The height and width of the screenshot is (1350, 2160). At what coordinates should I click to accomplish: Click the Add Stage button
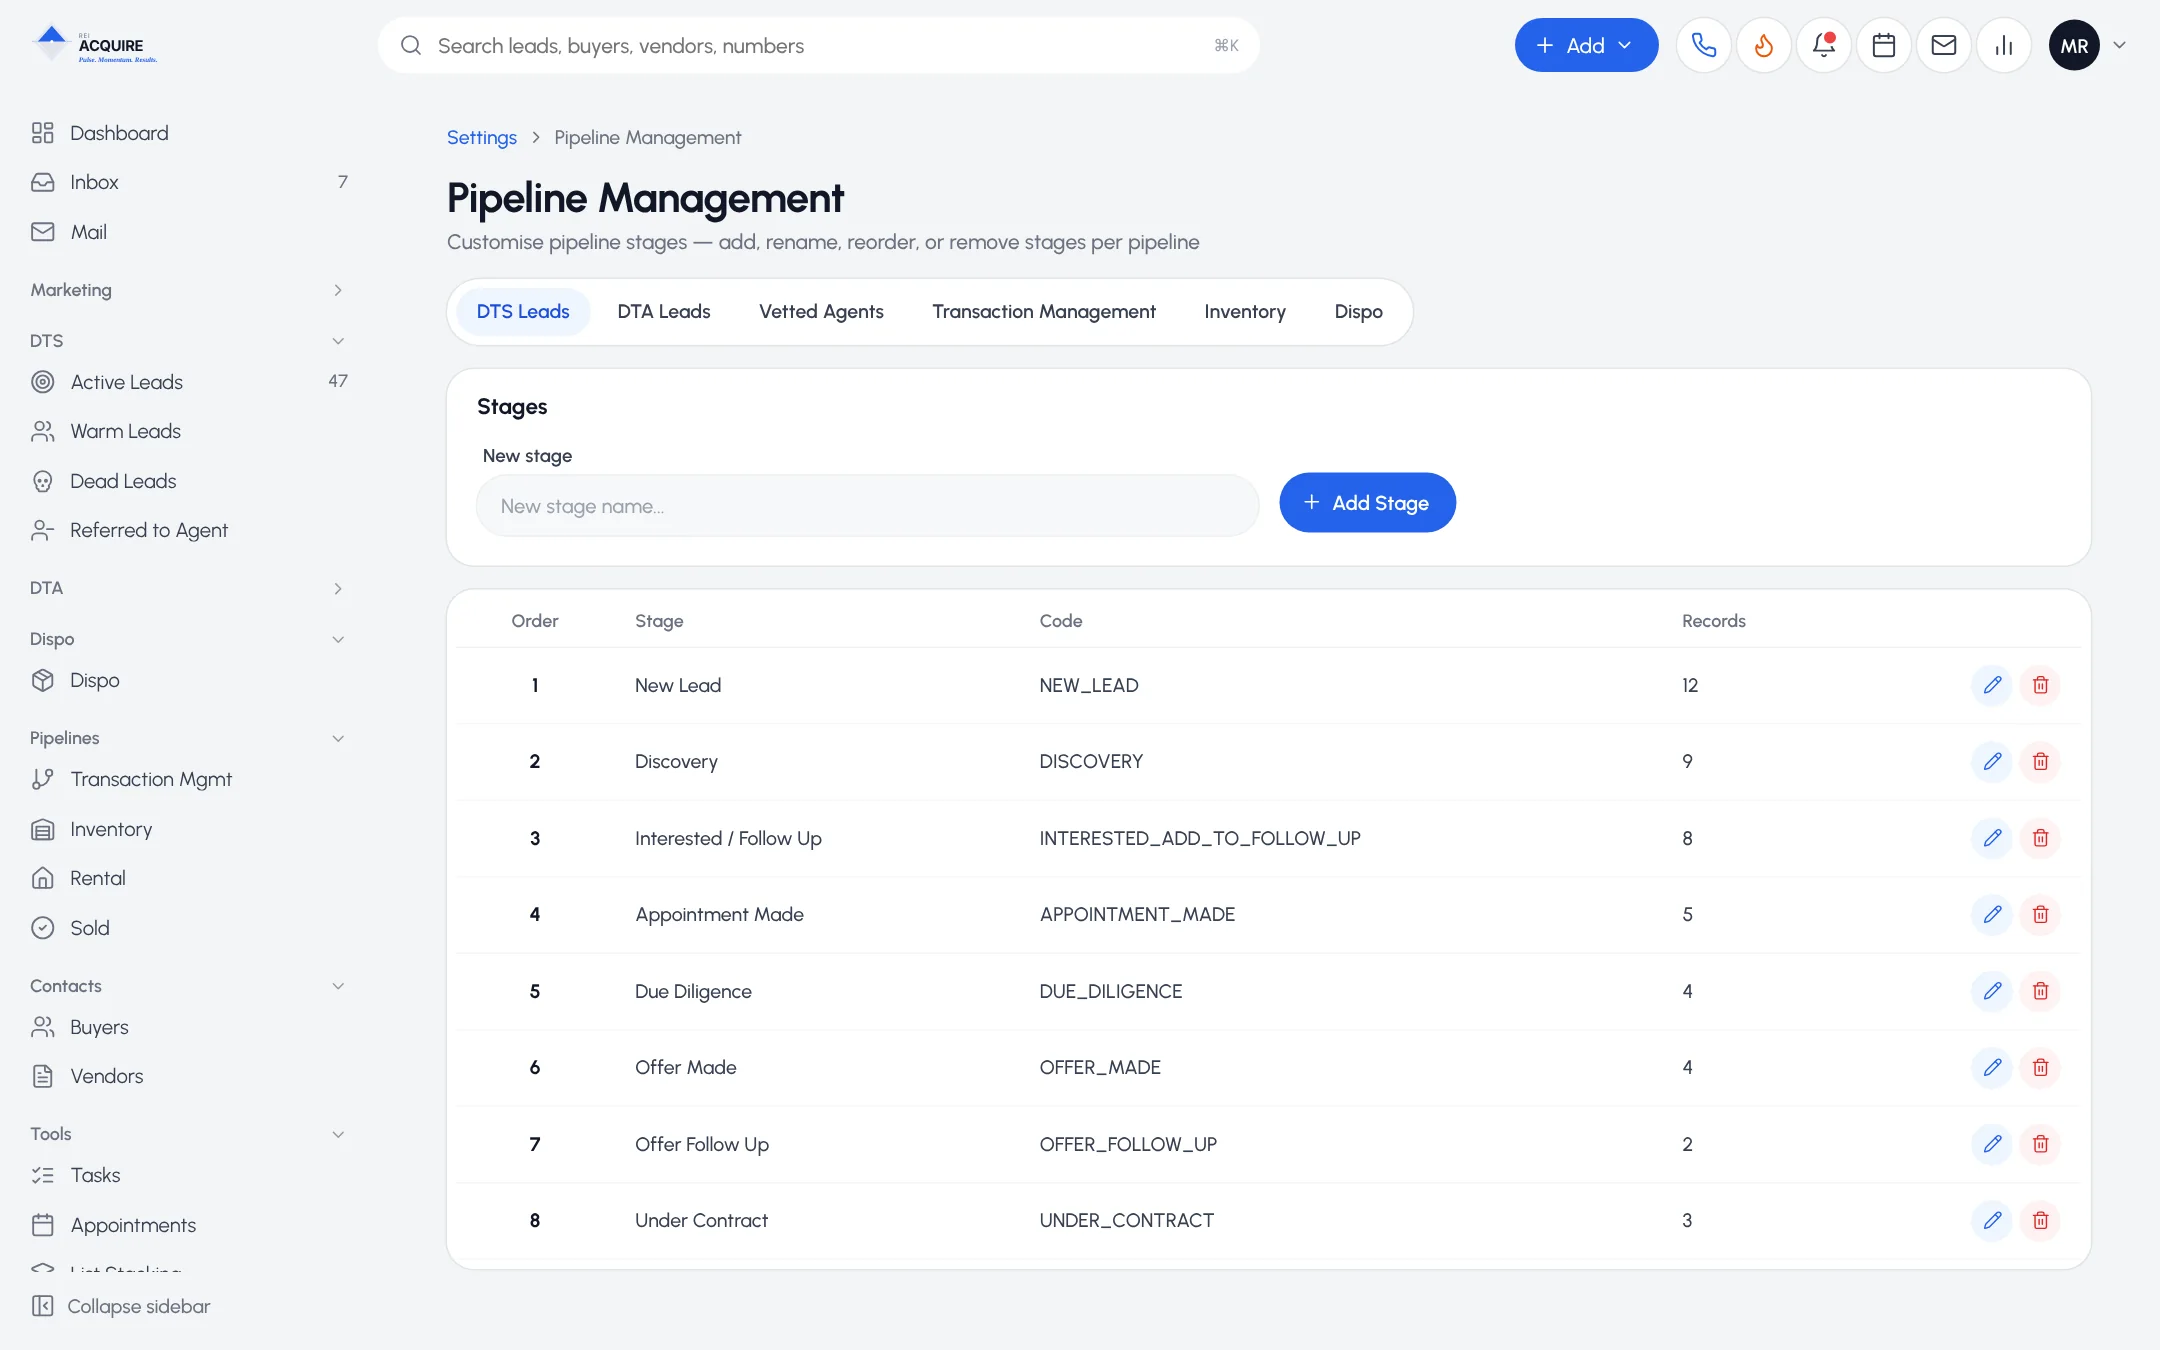(1367, 503)
